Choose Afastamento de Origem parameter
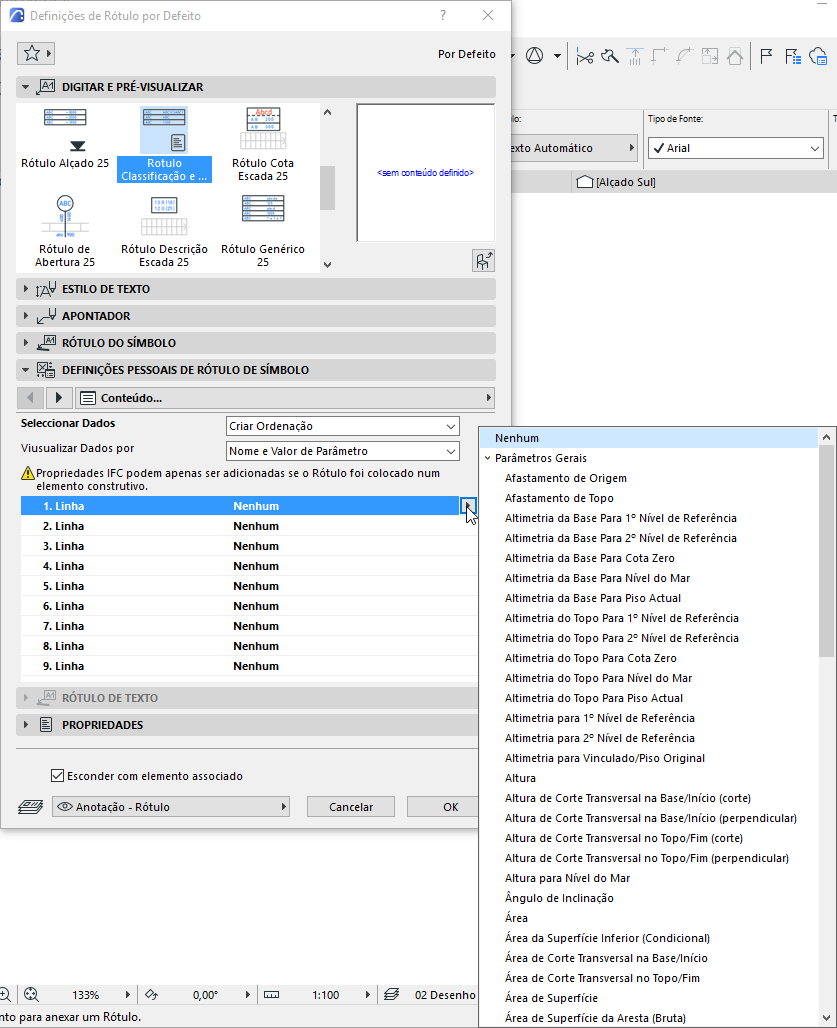Screen dimensions: 837x1028 pyautogui.click(x=566, y=478)
